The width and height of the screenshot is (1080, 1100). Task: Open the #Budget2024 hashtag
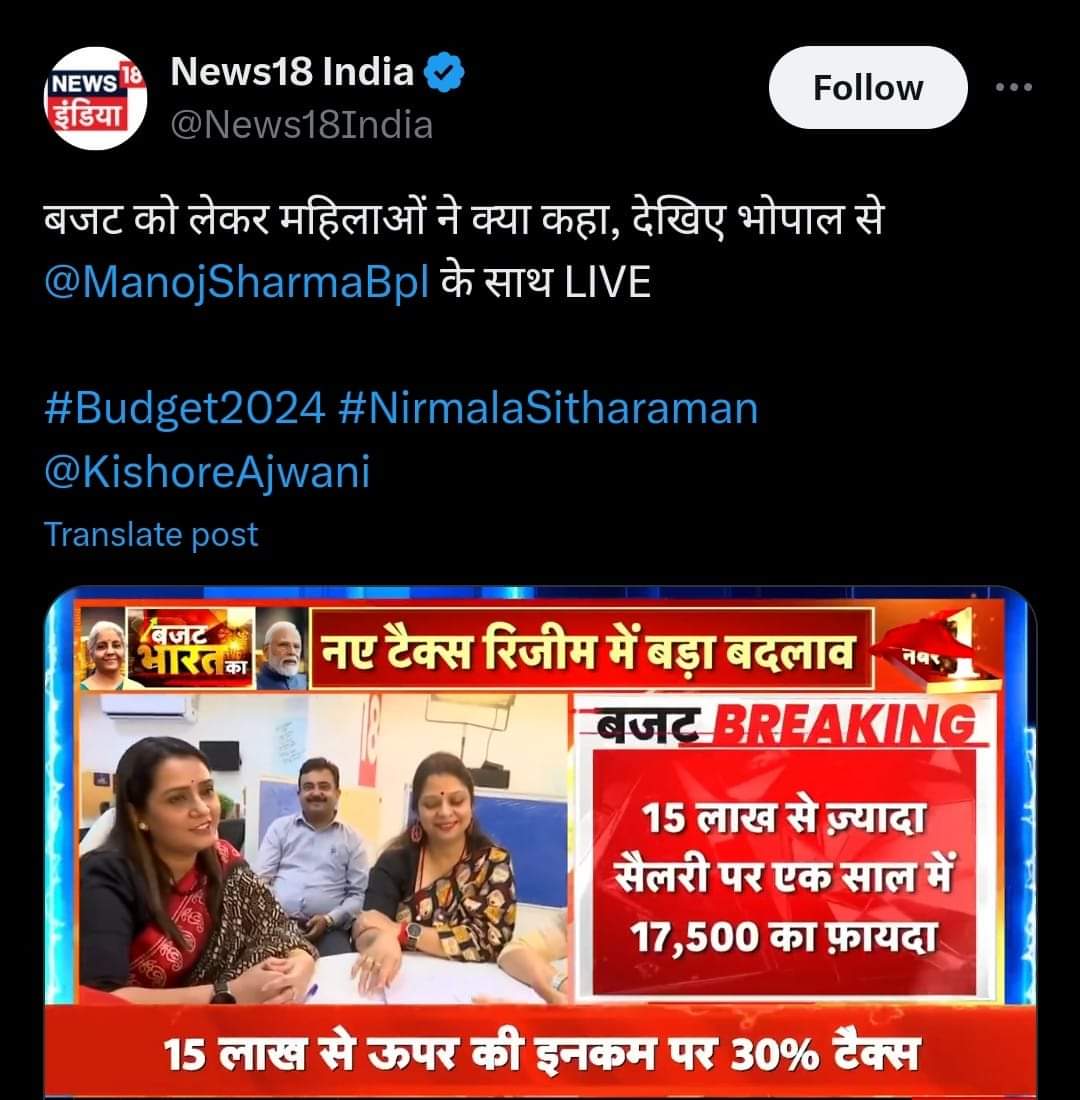[185, 408]
